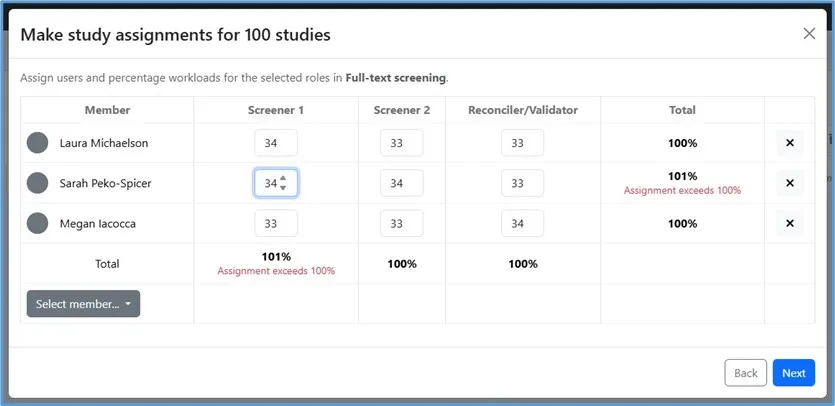
Task: Click the Back button
Action: click(x=745, y=373)
